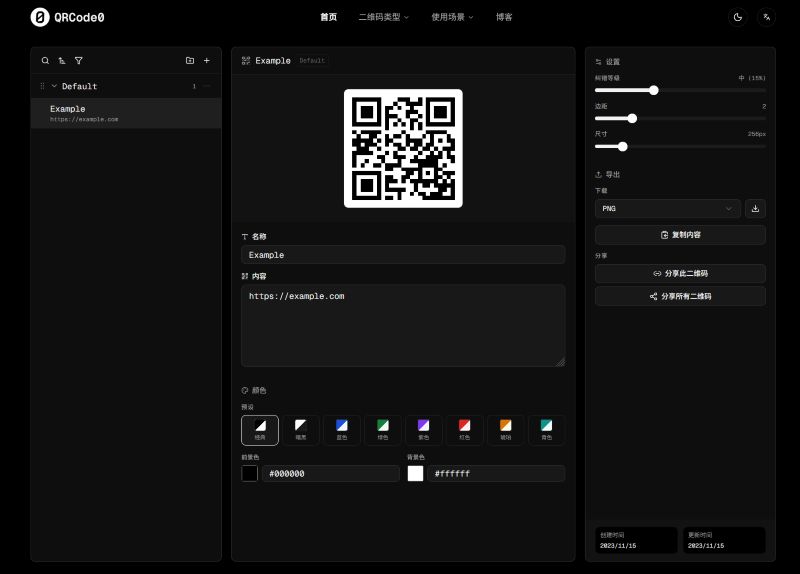Select the 红色 red color preset

464,430
